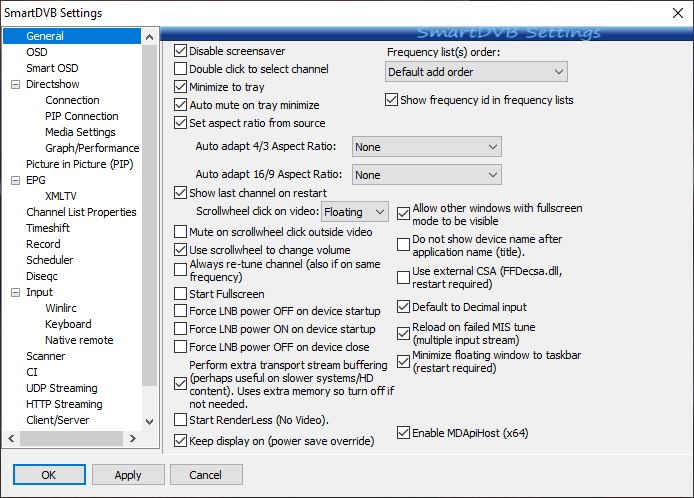Screen dimensions: 694x498
Task: Open PIP Connection settings
Action: pos(82,116)
